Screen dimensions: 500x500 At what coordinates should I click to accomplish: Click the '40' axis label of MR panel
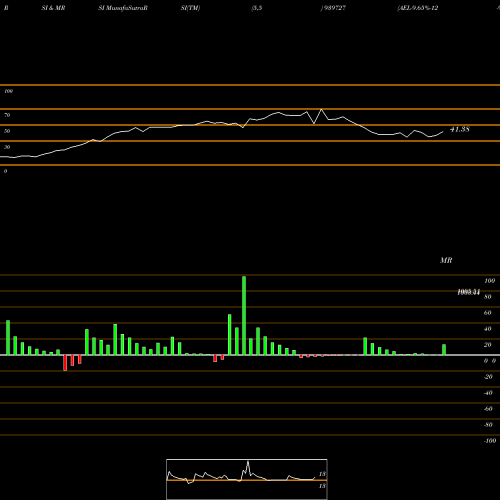[x=488, y=329]
